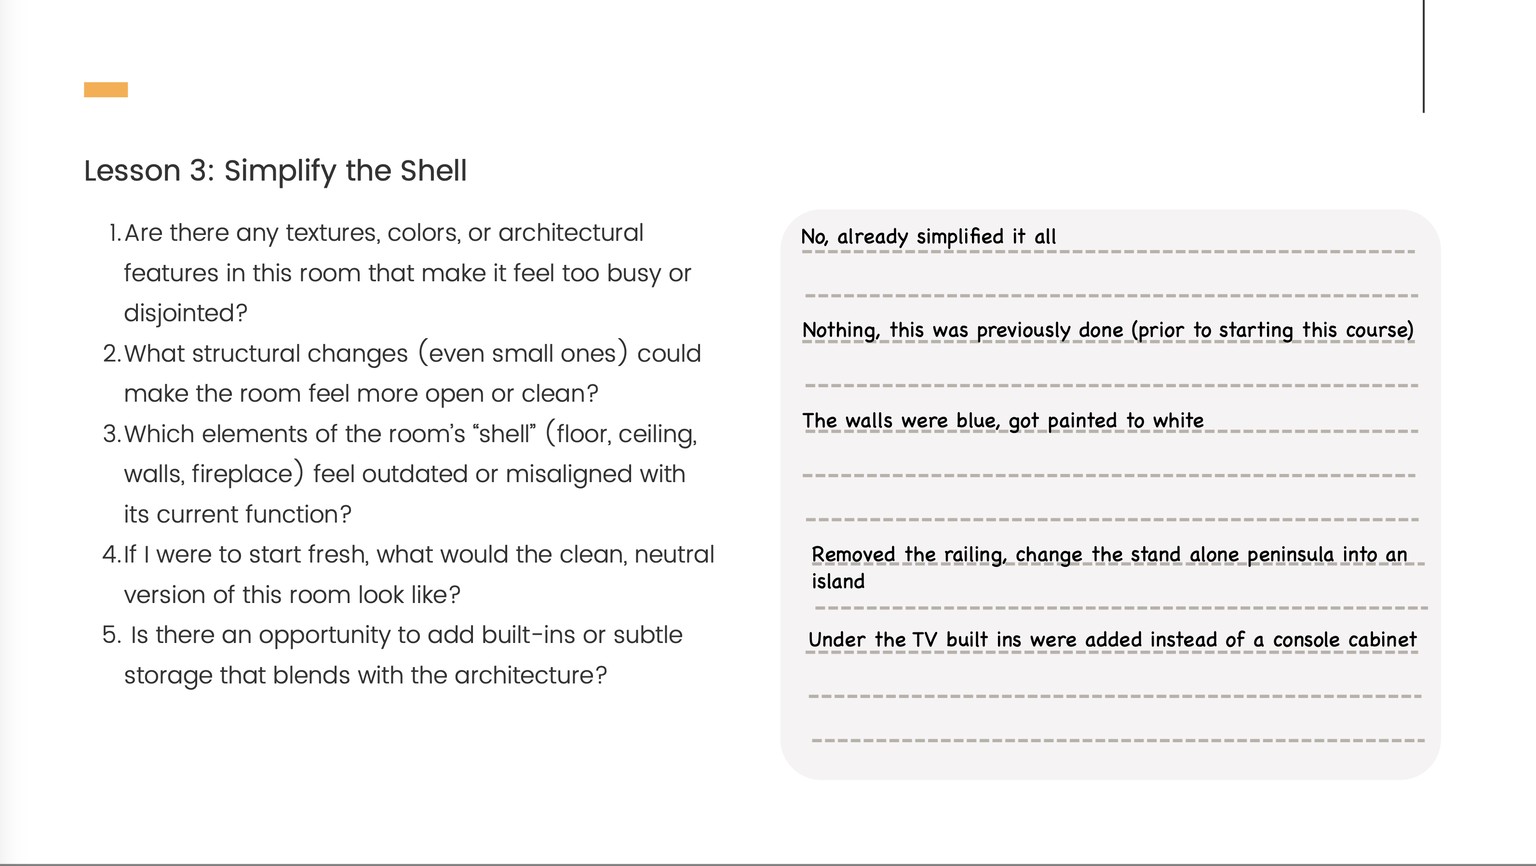Click the first blank line after the built-ins answer
Image resolution: width=1536 pixels, height=866 pixels.
(x=1114, y=695)
